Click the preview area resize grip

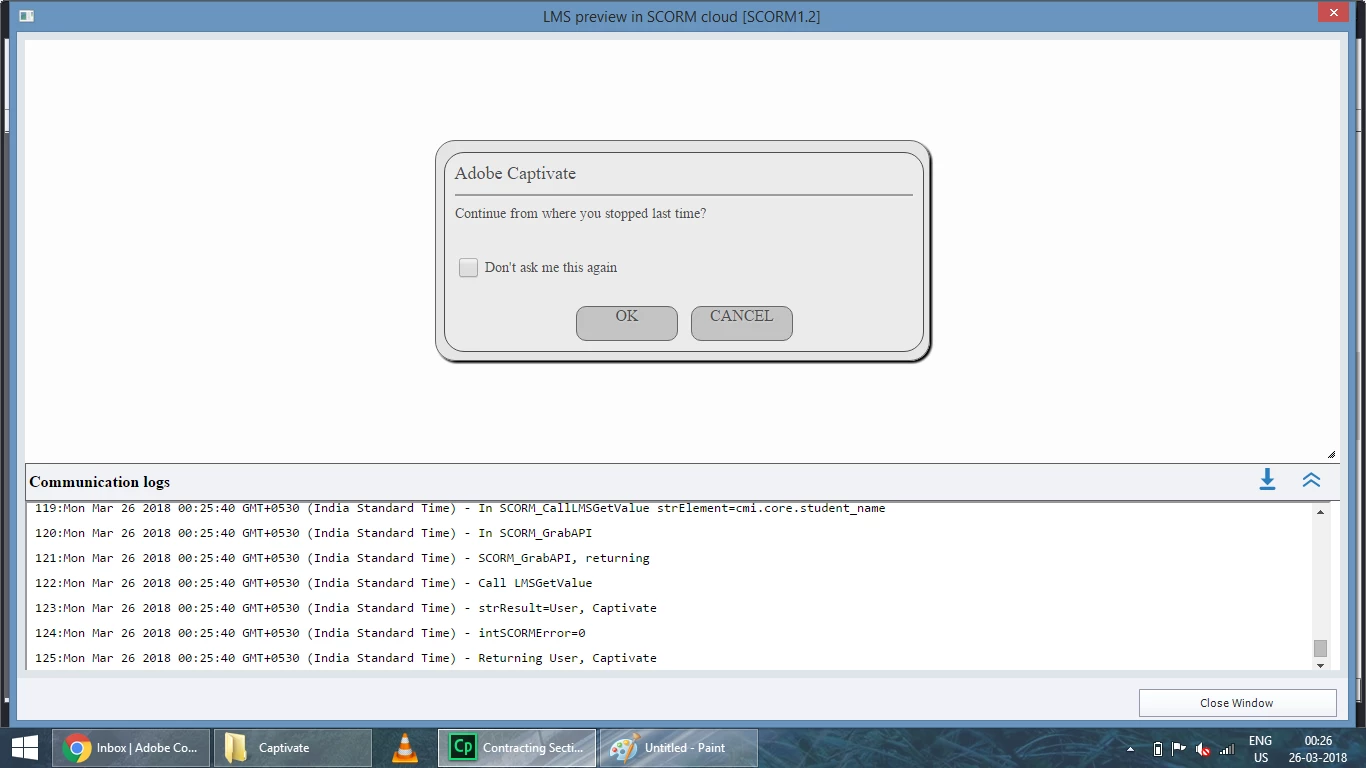coord(1331,454)
